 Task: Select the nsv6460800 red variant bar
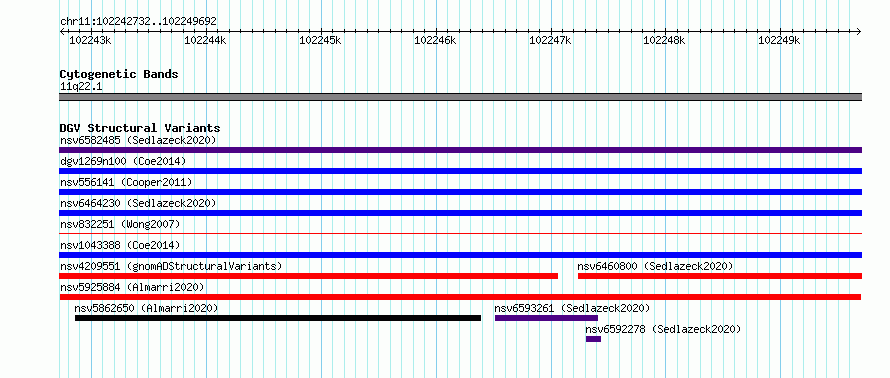pos(720,276)
